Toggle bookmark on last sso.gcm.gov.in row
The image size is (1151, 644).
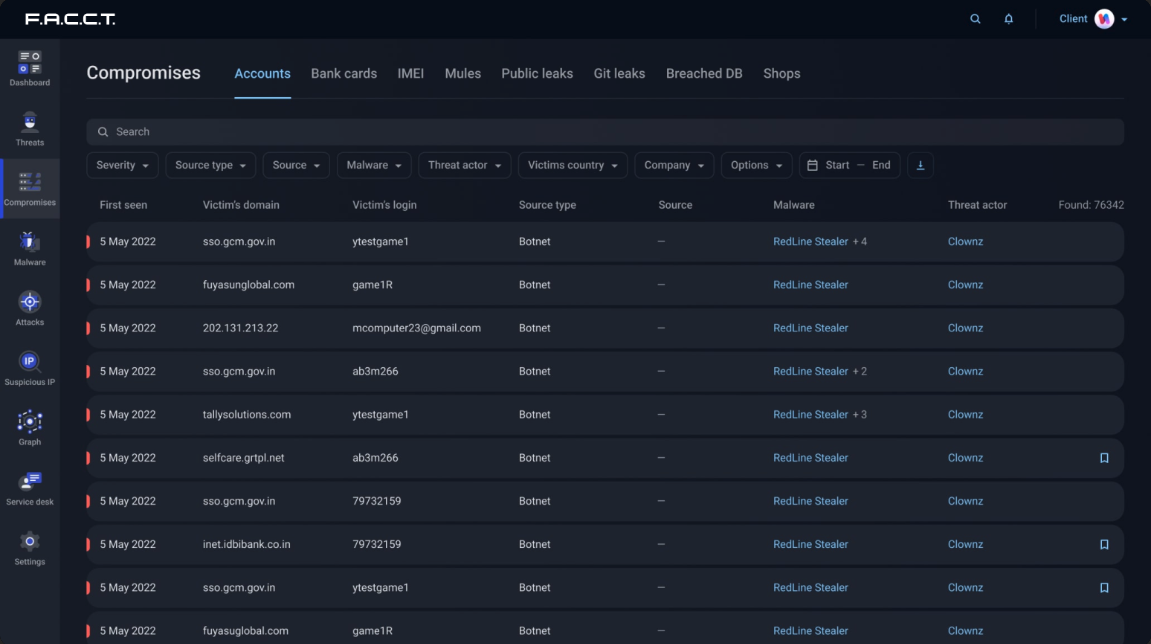coord(1104,588)
